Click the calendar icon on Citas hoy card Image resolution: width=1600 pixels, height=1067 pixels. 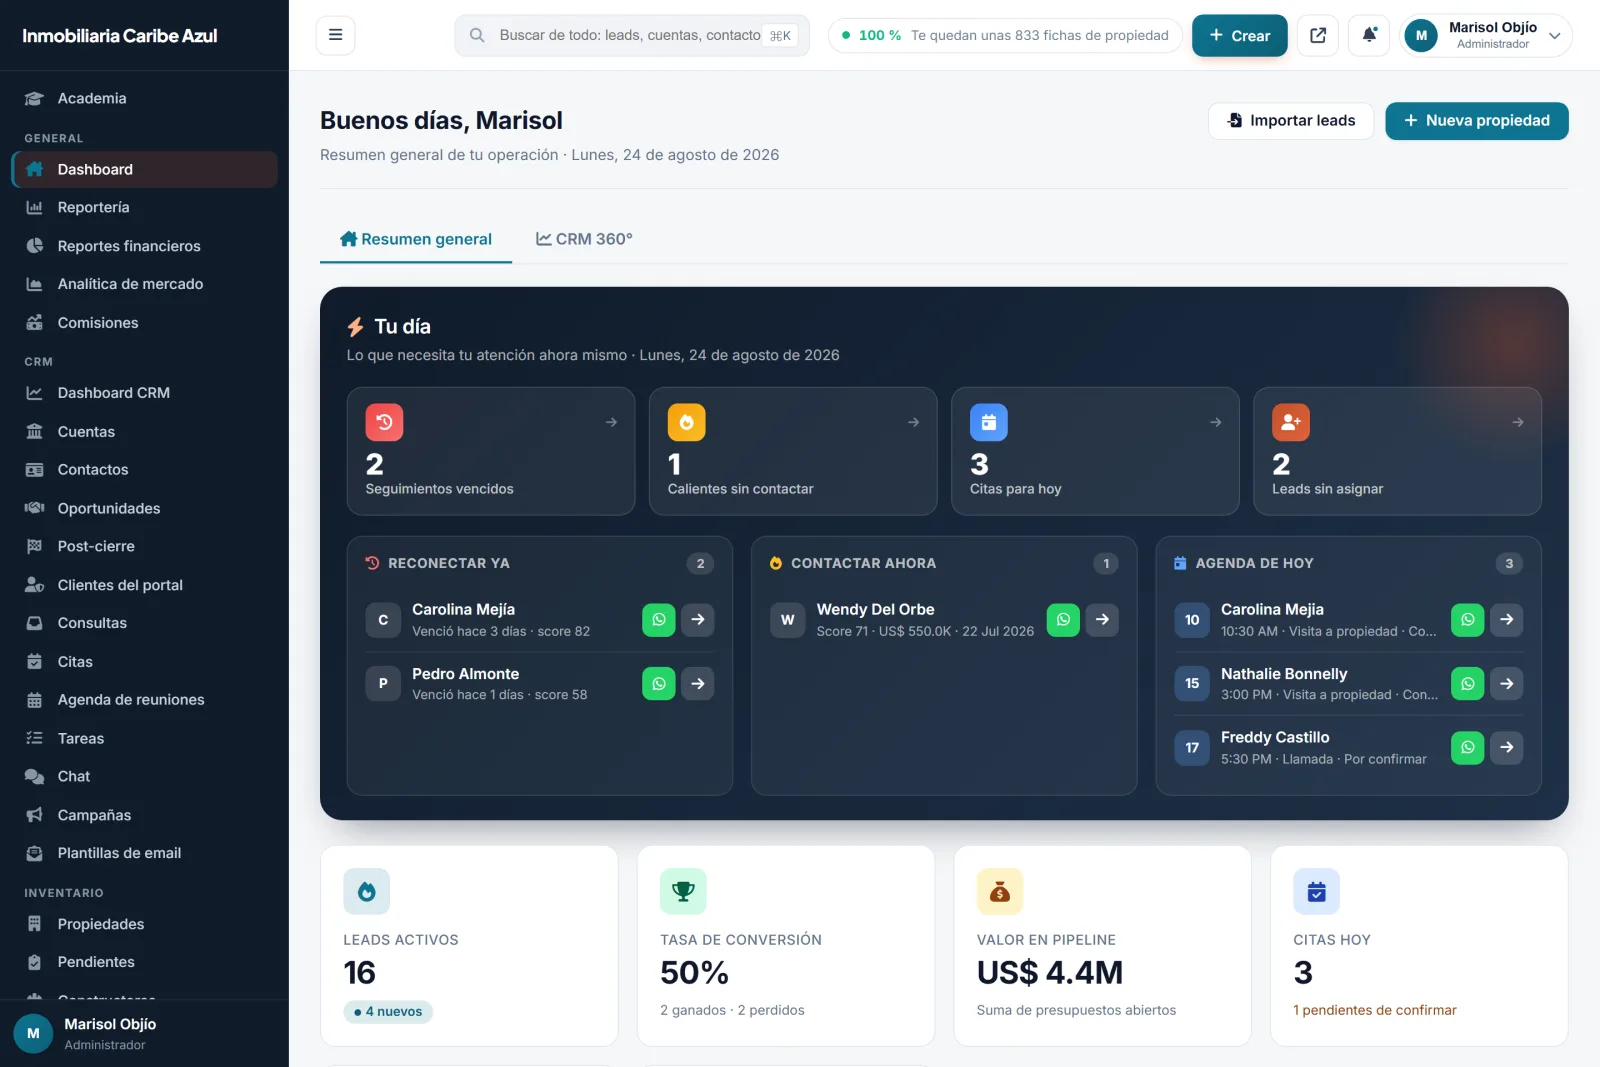click(1317, 891)
